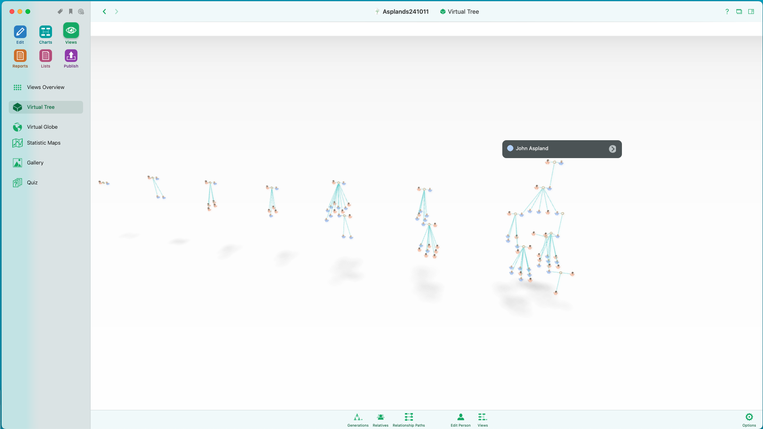Open Virtual Globe view
Viewport: 763px width, 429px height.
click(x=46, y=127)
